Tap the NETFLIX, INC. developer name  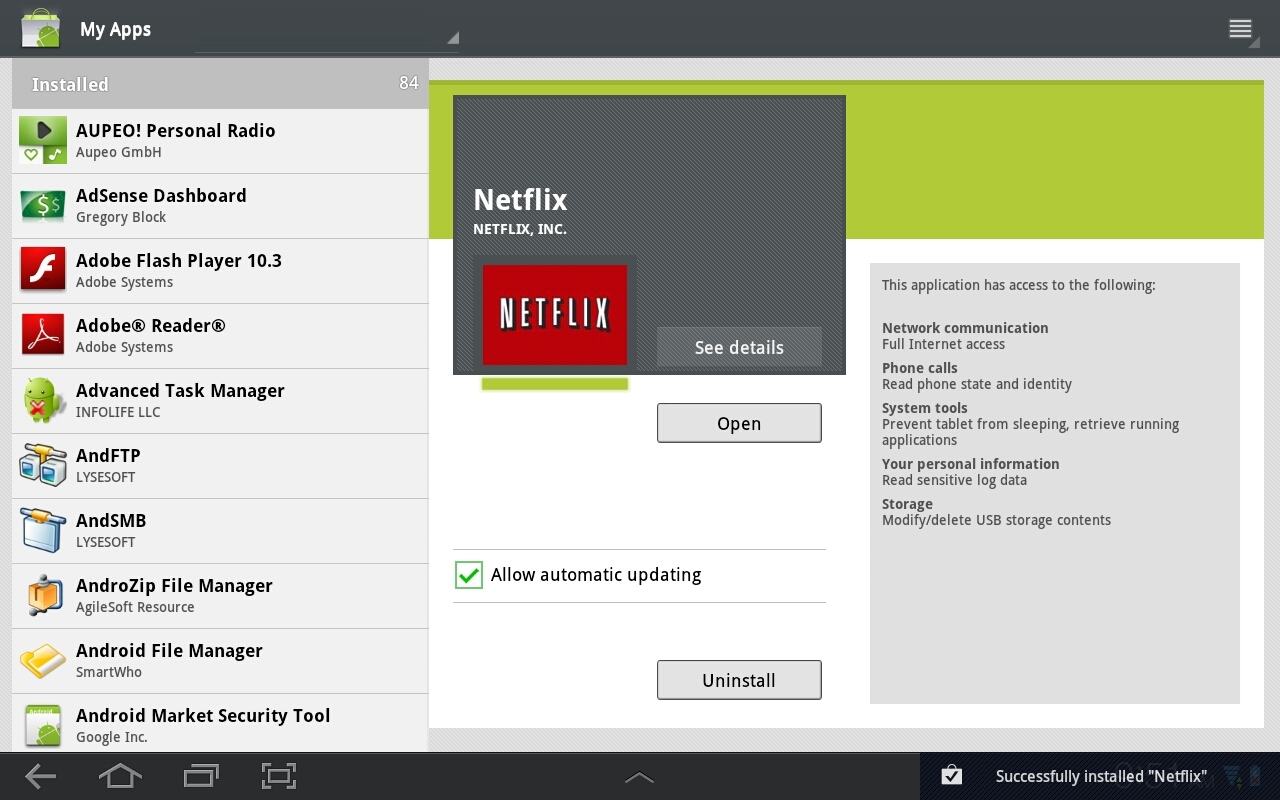coord(520,229)
